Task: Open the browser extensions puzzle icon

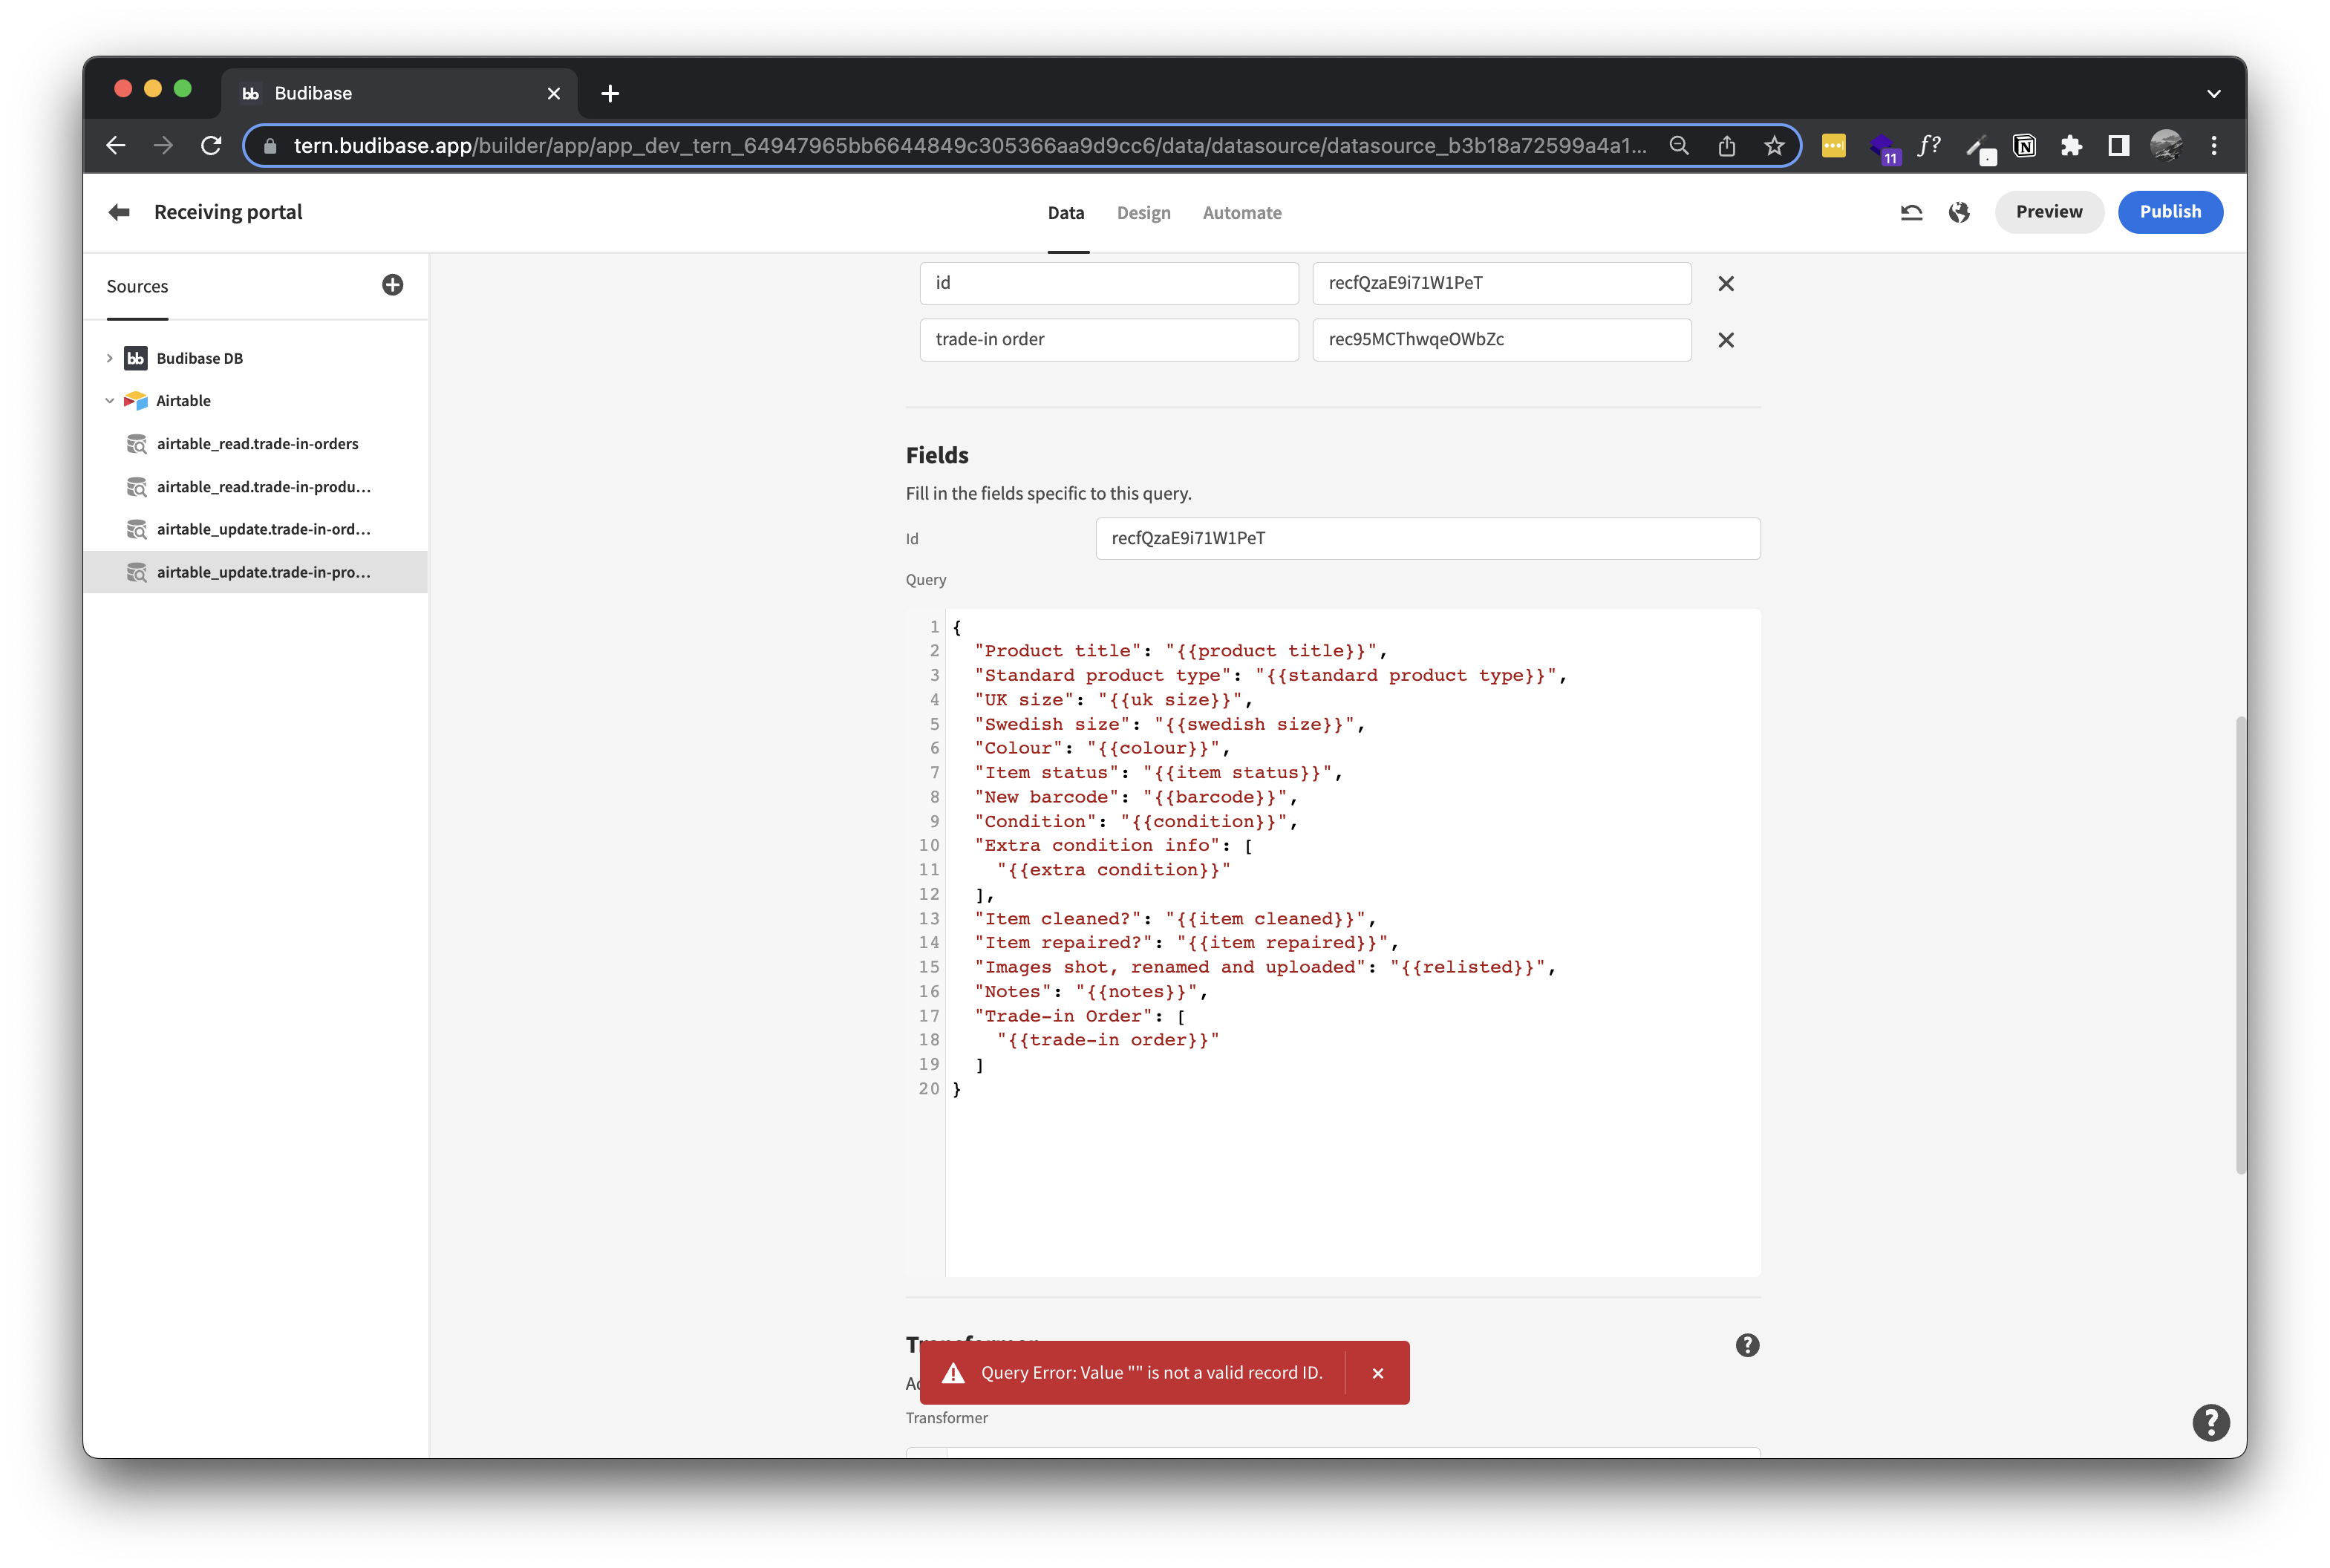Action: pyautogui.click(x=2071, y=146)
